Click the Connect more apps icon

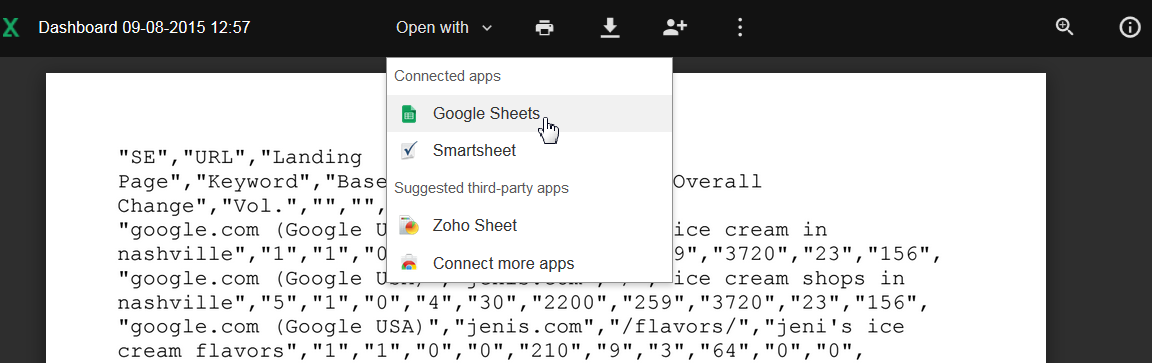coord(408,263)
